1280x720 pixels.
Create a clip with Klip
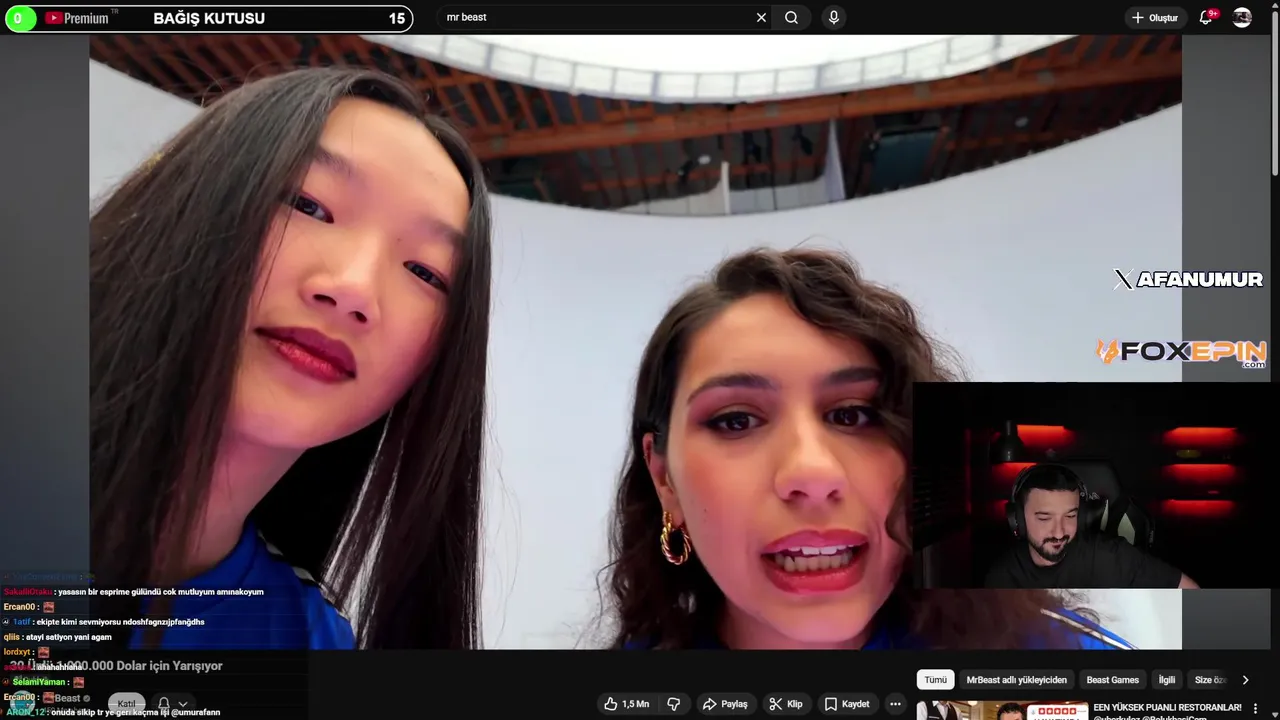coord(785,704)
